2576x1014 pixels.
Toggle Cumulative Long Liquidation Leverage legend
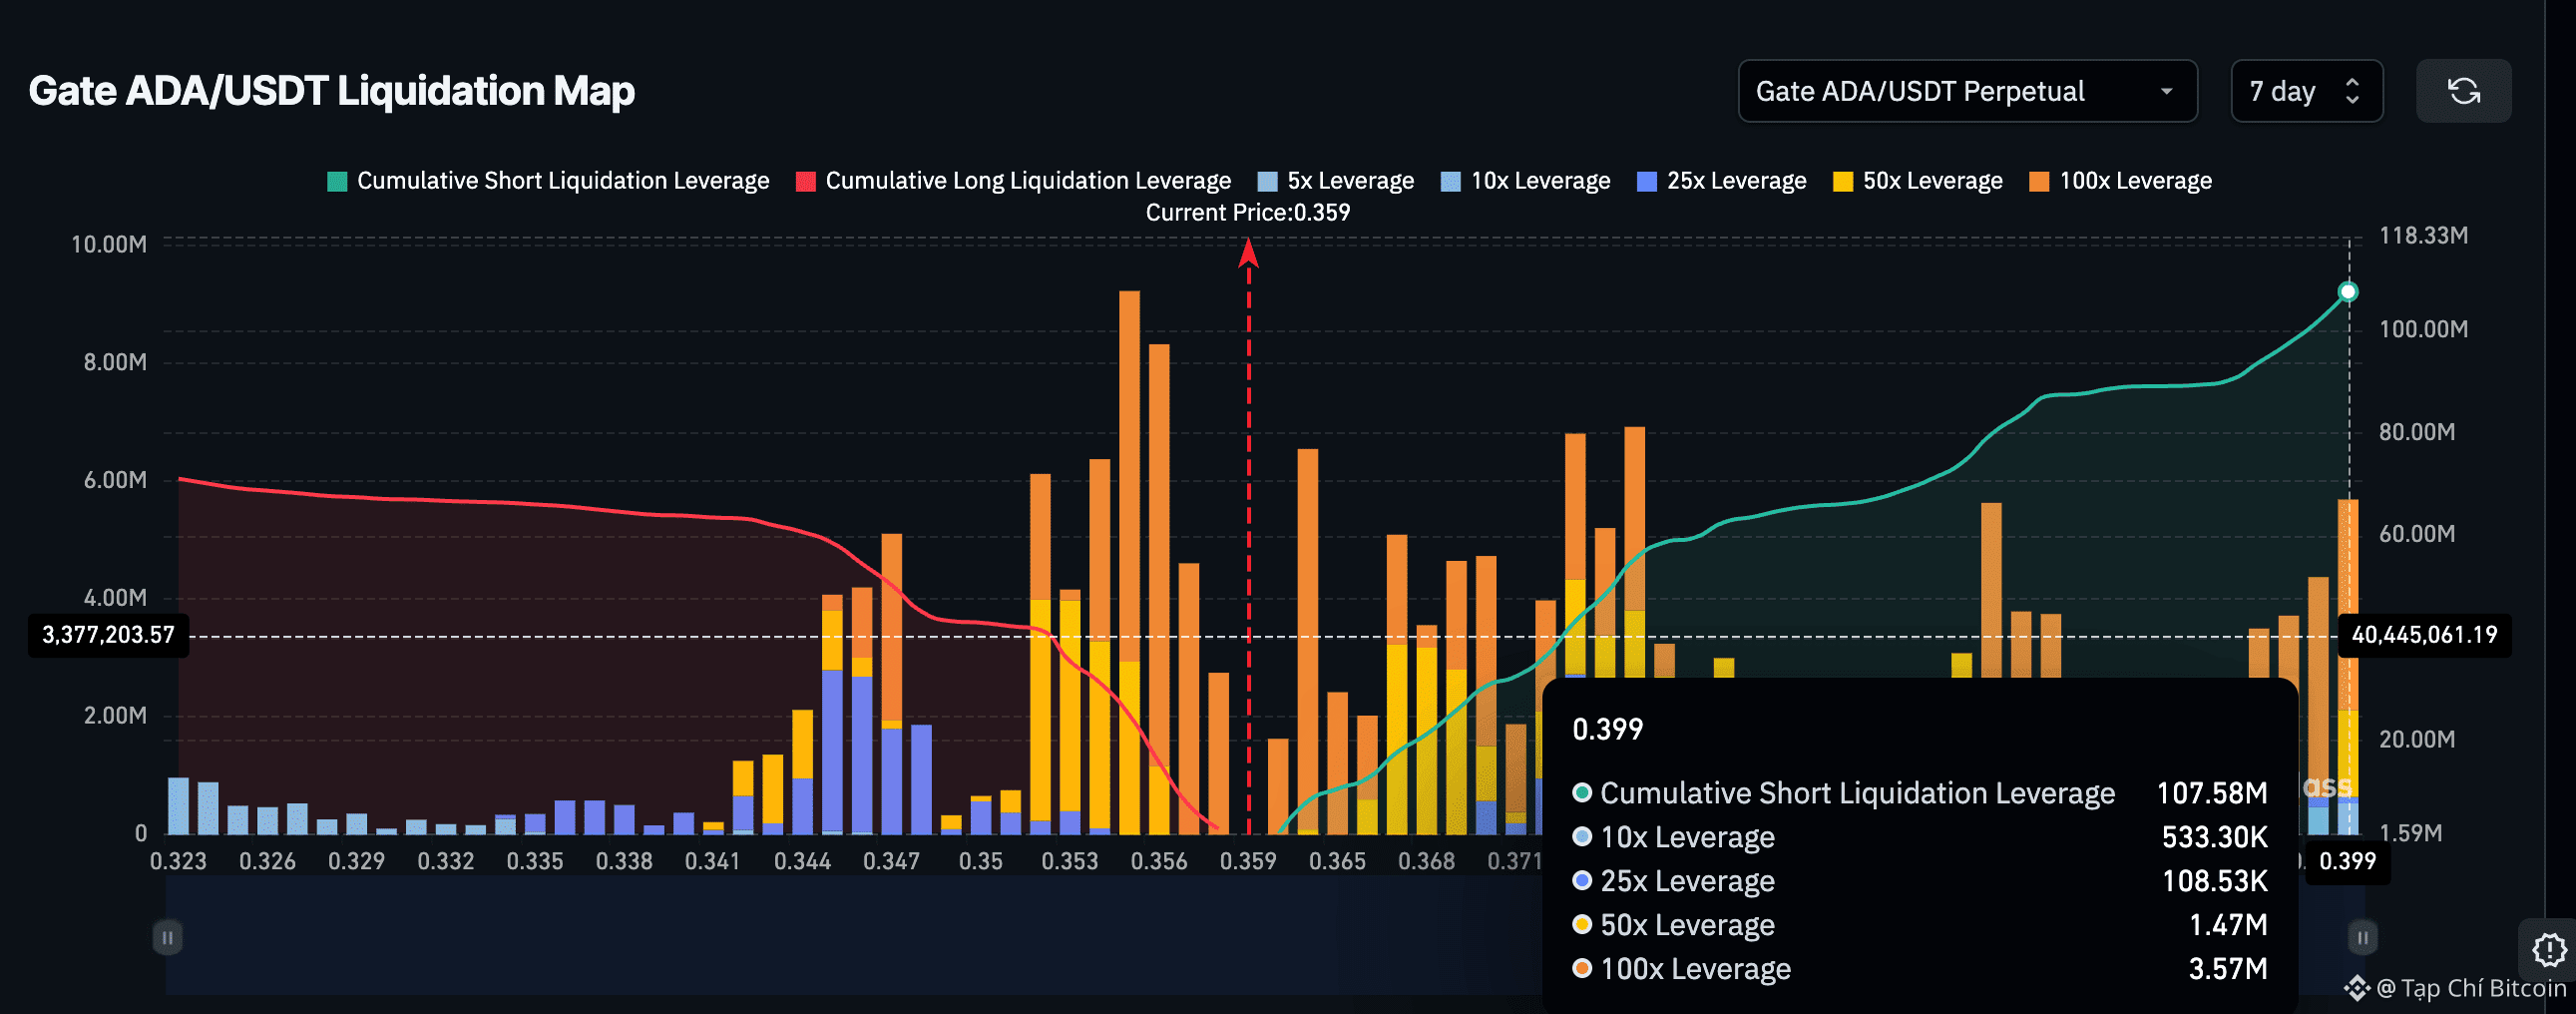click(x=1013, y=181)
